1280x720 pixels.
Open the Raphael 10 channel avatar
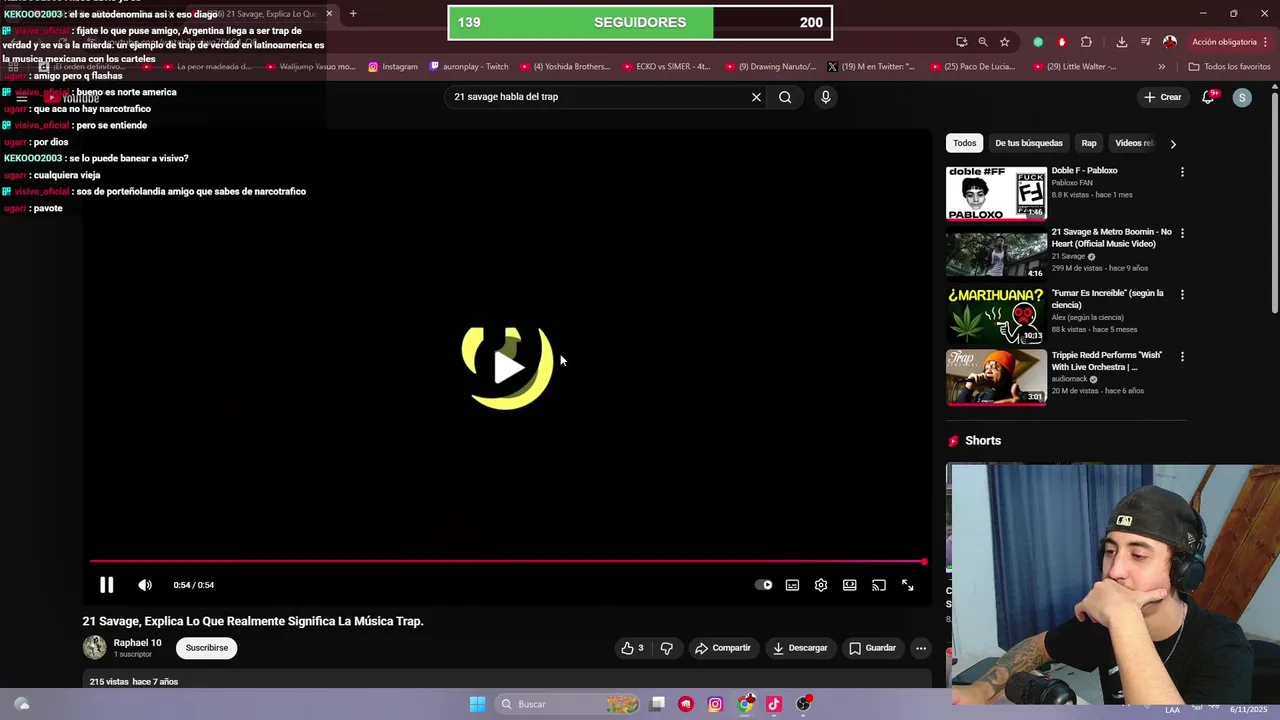[x=94, y=647]
